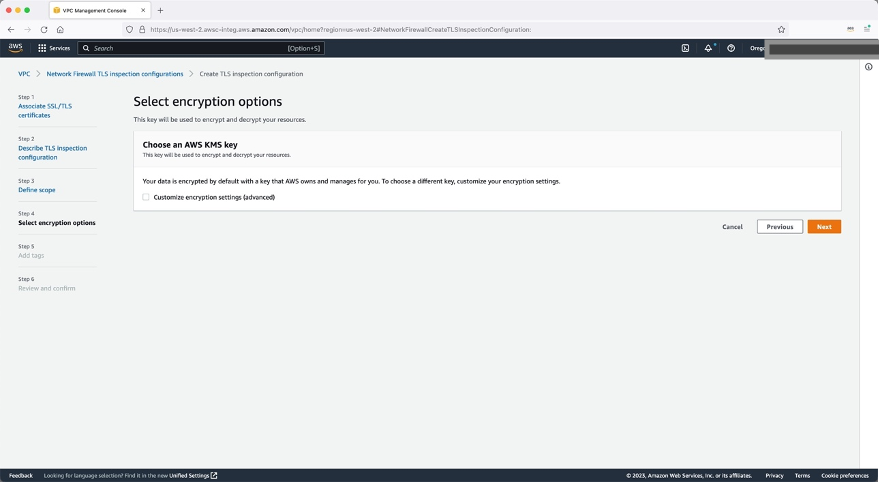The width and height of the screenshot is (879, 483).
Task: Open Cookie preferences in the footer
Action: tap(845, 476)
